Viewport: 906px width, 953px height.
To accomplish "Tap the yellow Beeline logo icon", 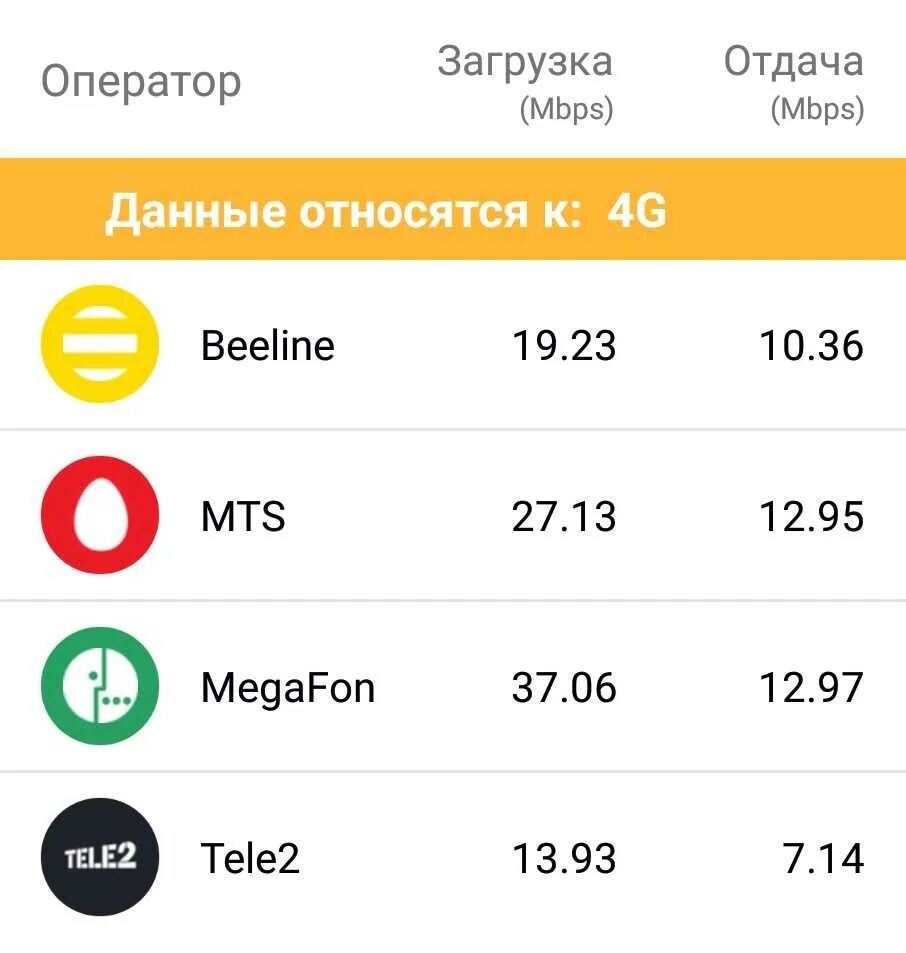I will pyautogui.click(x=100, y=344).
